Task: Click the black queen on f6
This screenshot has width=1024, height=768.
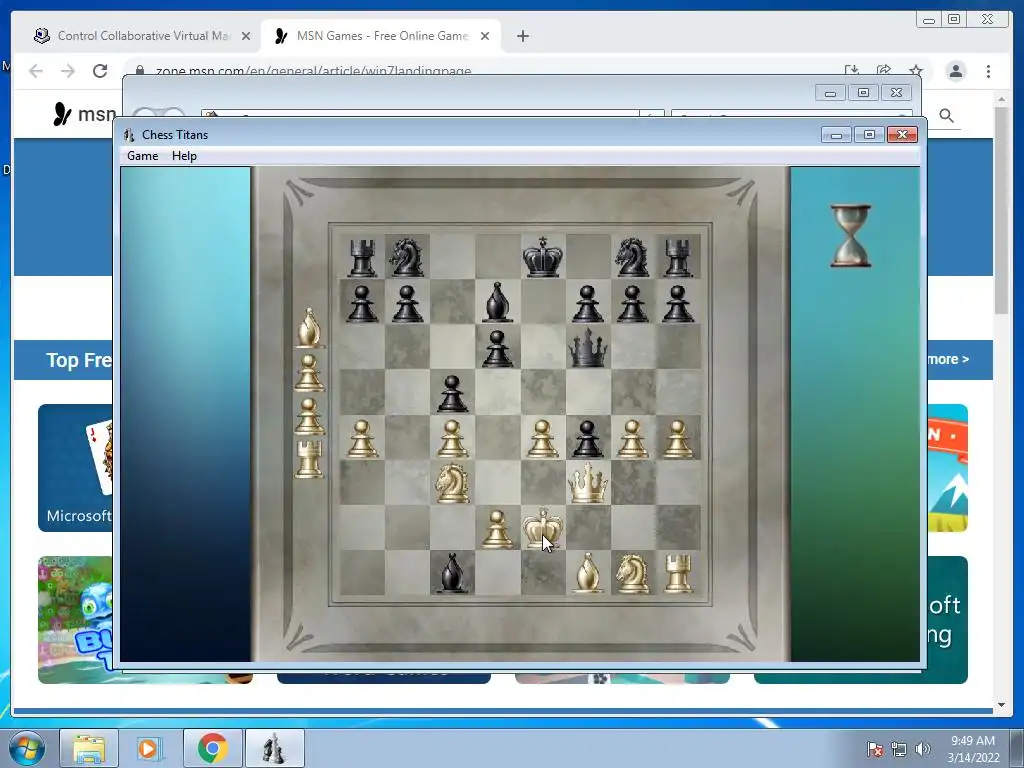Action: [588, 347]
